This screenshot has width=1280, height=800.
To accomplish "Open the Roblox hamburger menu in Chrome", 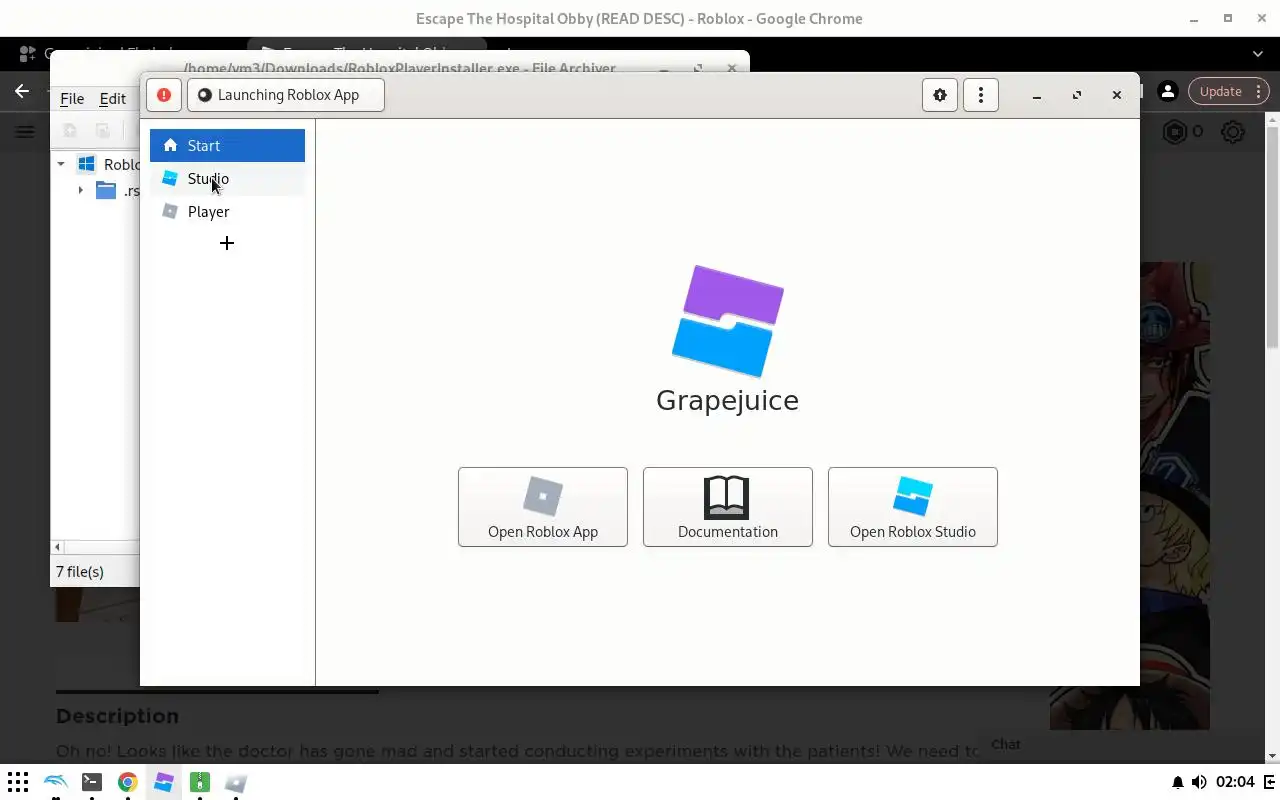I will click(x=25, y=132).
